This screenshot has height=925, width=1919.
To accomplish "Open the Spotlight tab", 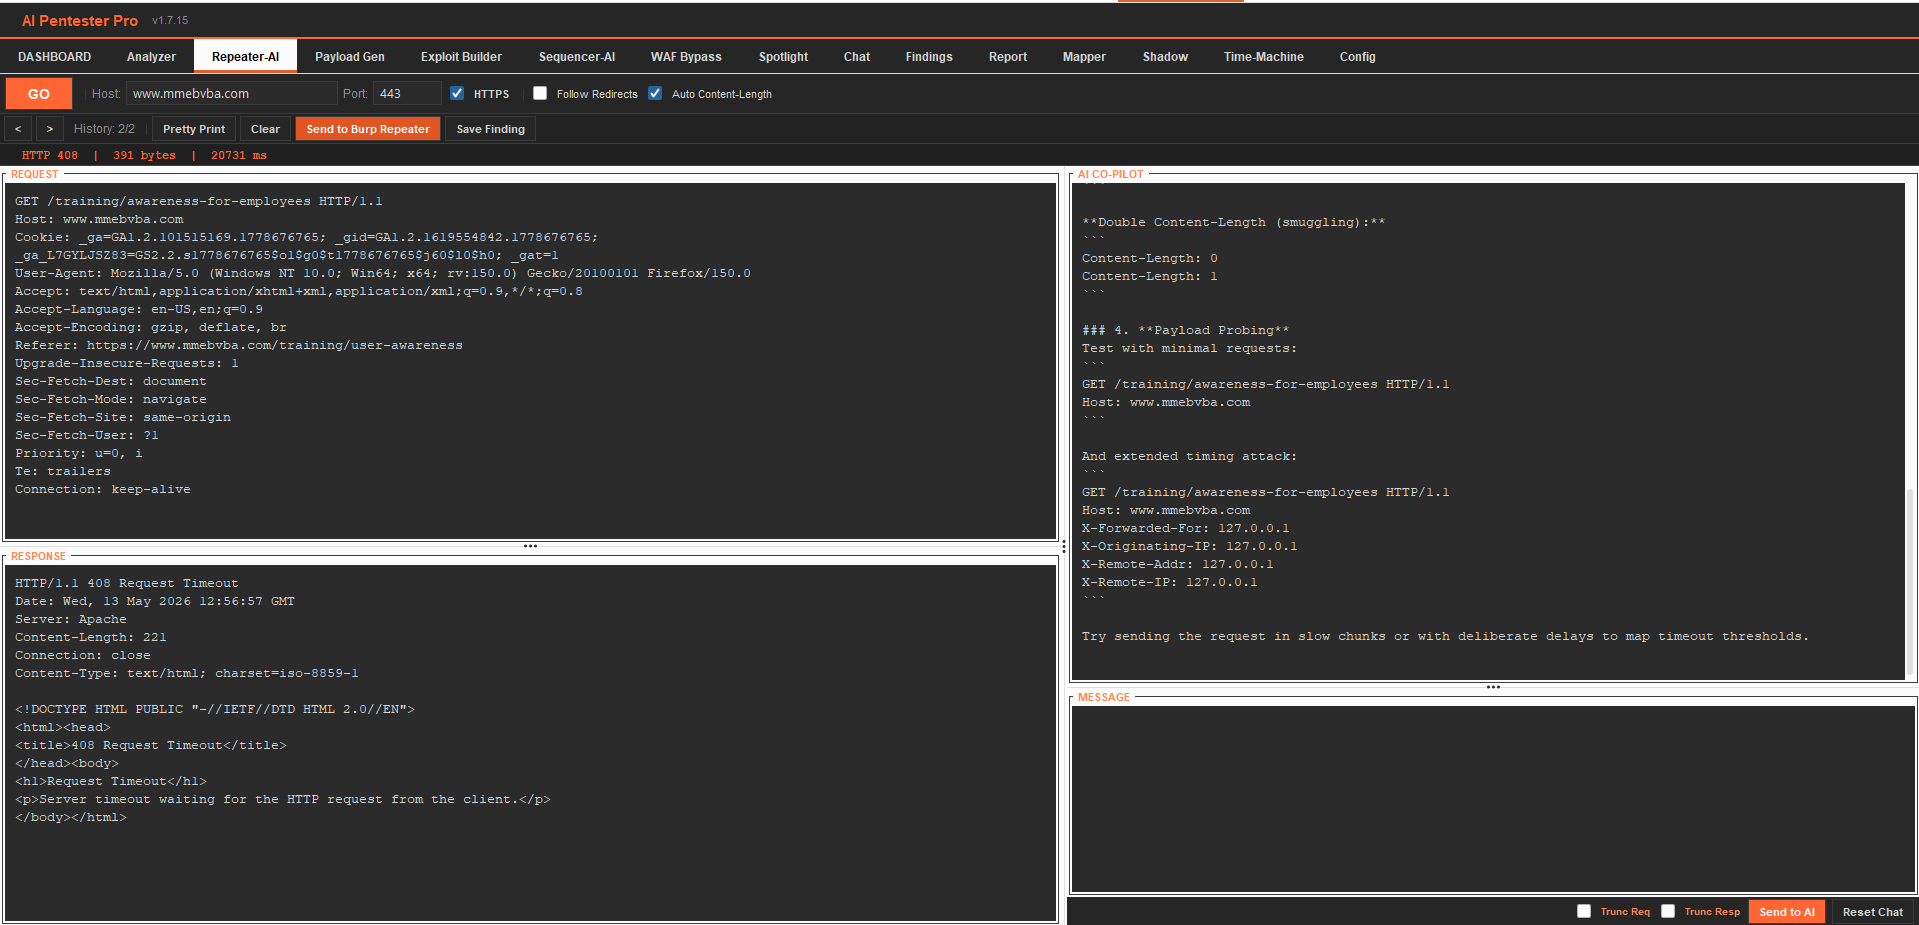I will pyautogui.click(x=783, y=57).
